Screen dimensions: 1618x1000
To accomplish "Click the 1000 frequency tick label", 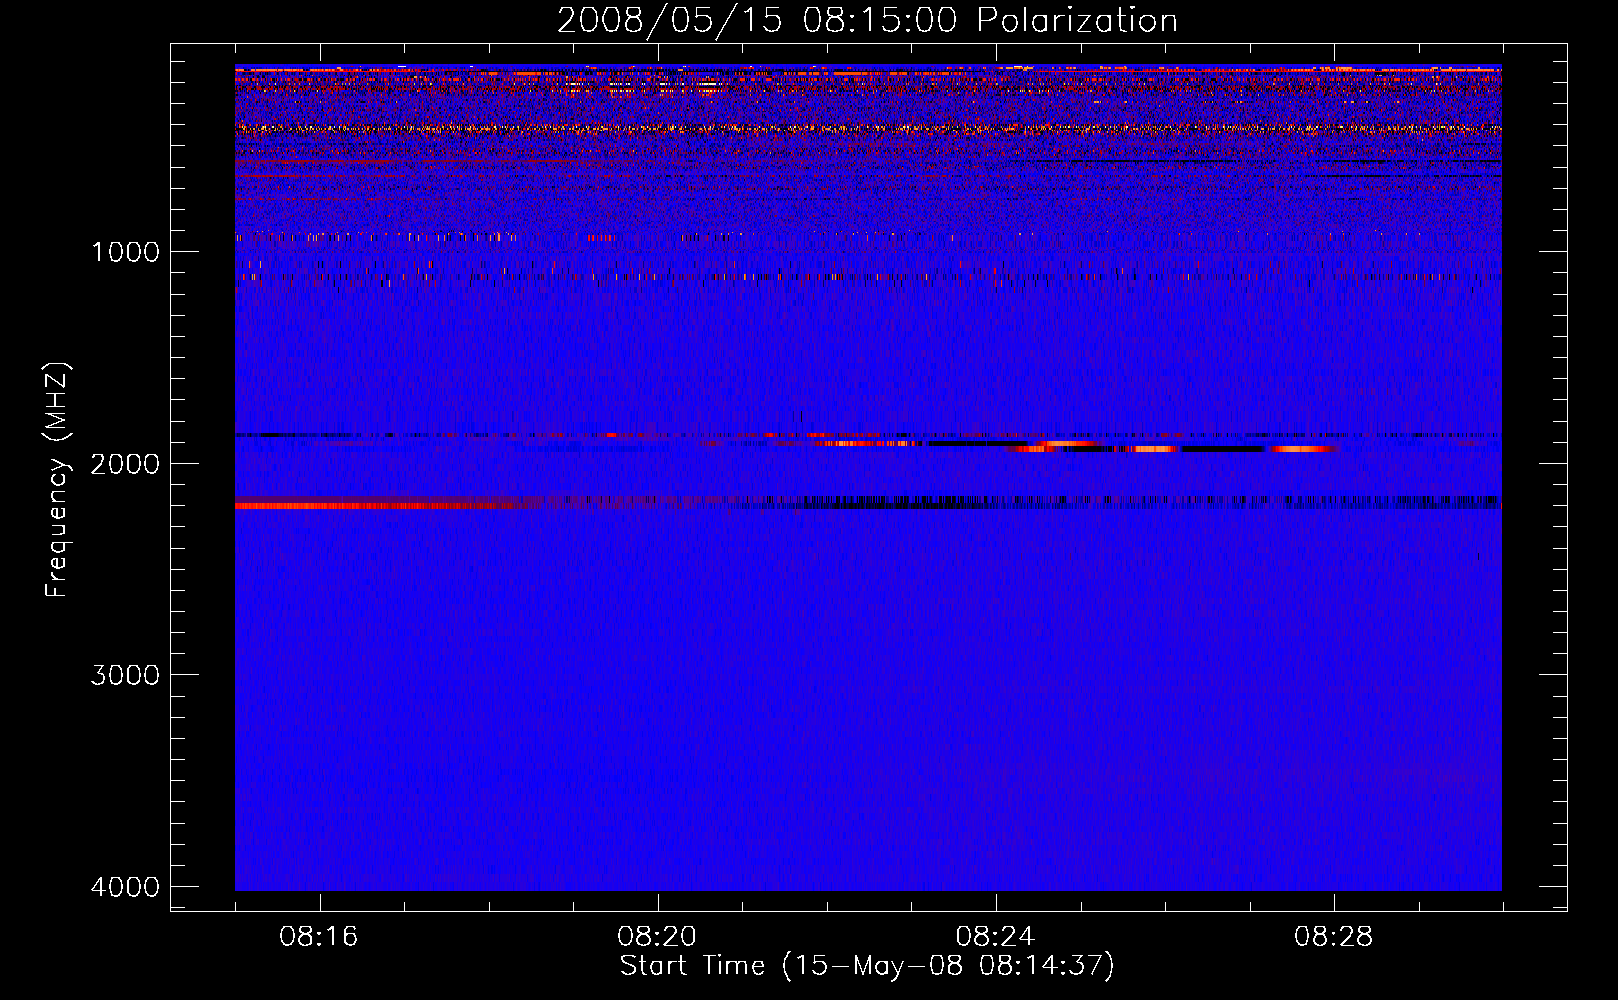I will click(125, 251).
